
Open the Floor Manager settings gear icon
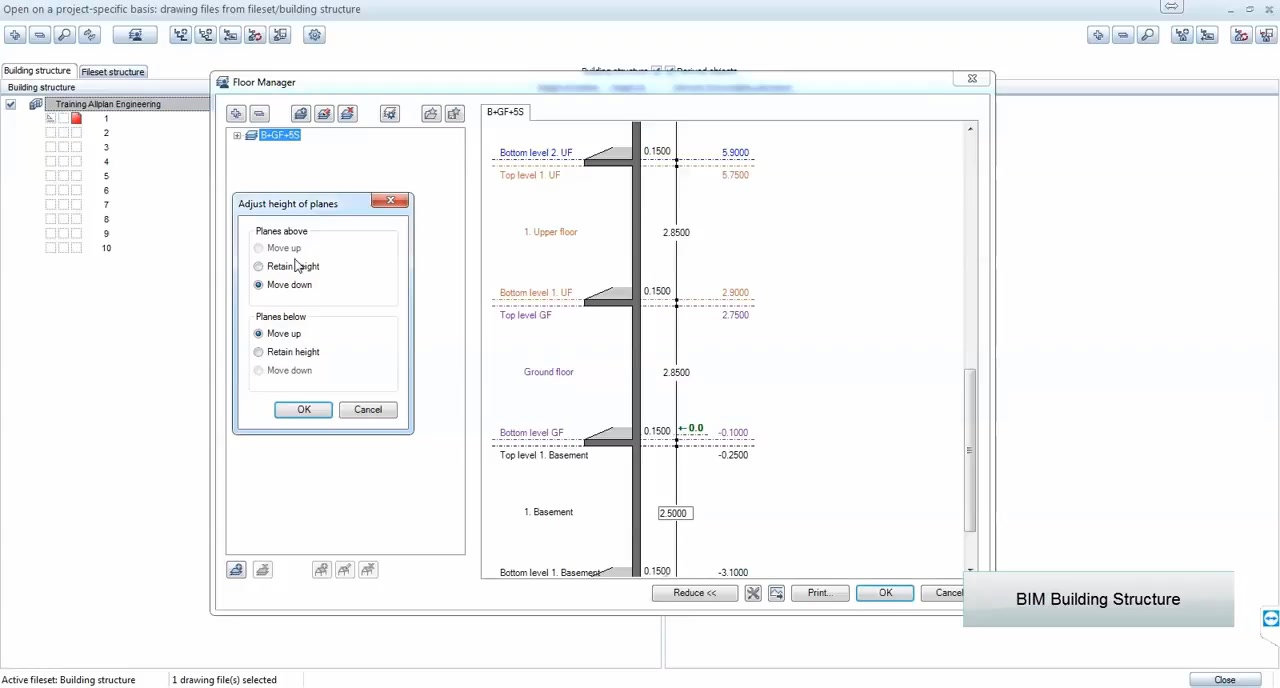(x=389, y=113)
